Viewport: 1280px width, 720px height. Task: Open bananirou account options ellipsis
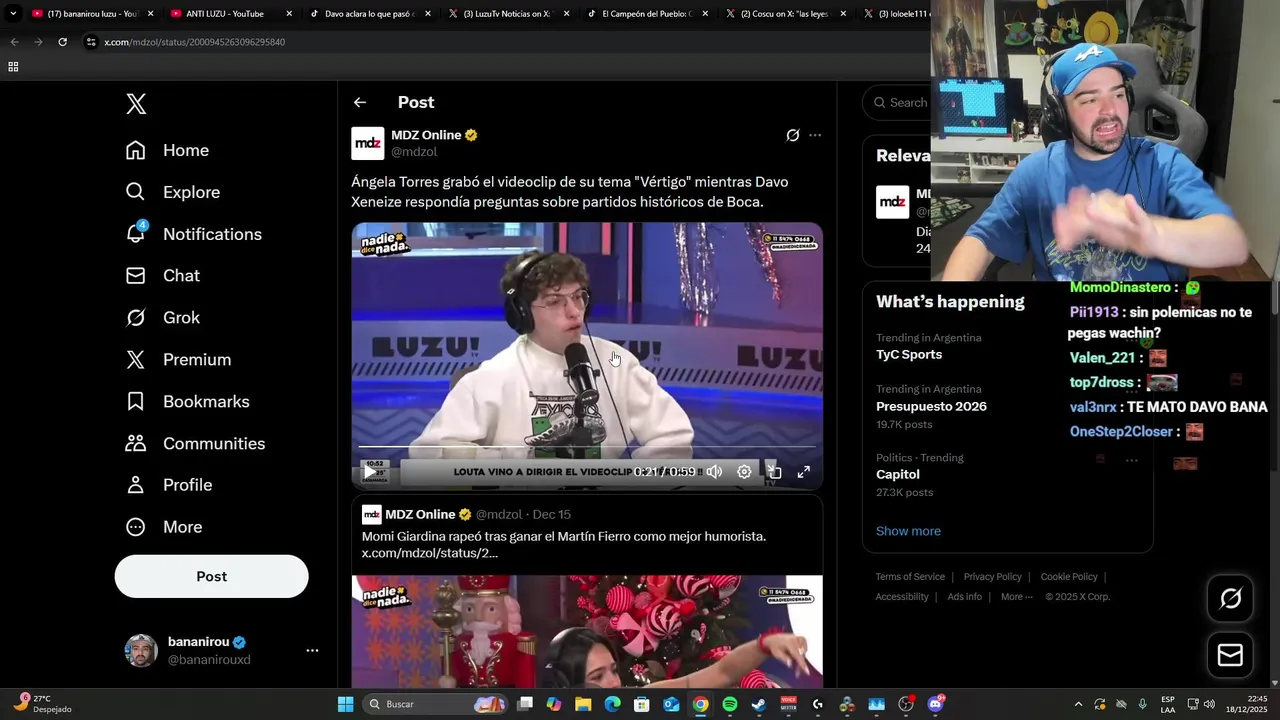(312, 650)
